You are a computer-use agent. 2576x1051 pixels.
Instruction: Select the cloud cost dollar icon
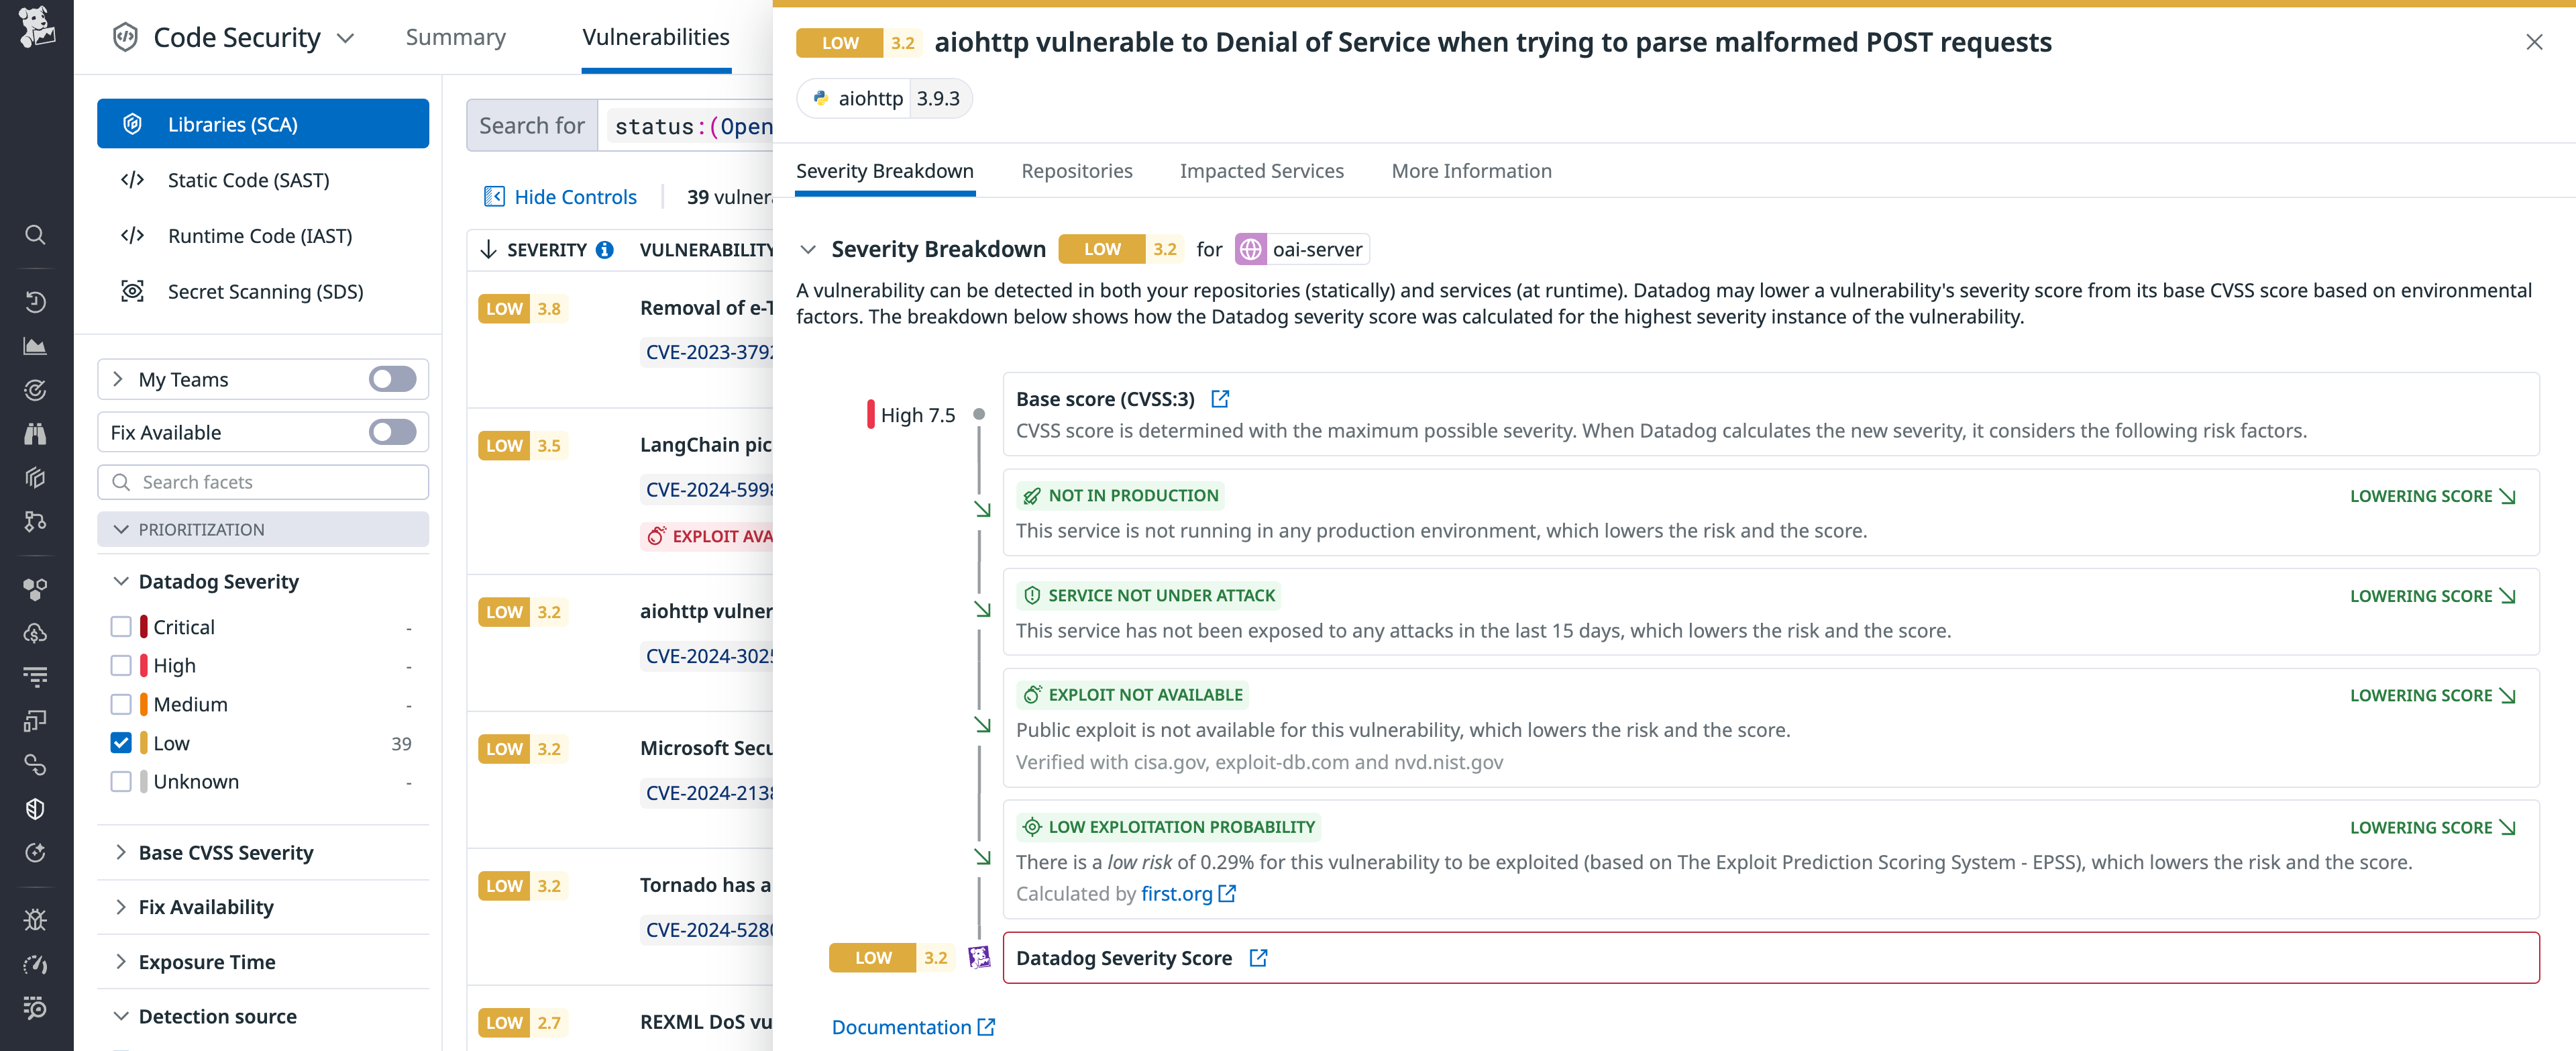pyautogui.click(x=36, y=632)
